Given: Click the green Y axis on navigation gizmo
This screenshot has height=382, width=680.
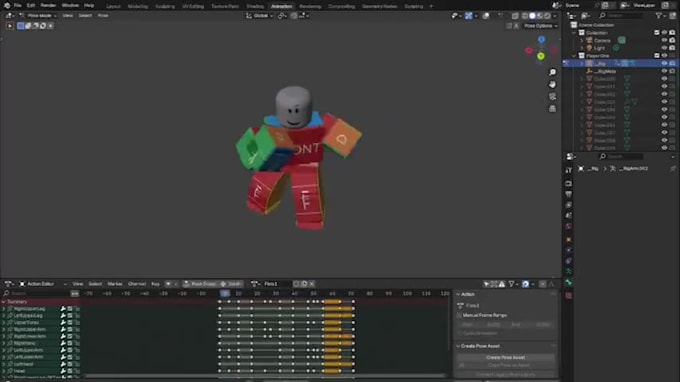Looking at the screenshot, I should click(541, 56).
